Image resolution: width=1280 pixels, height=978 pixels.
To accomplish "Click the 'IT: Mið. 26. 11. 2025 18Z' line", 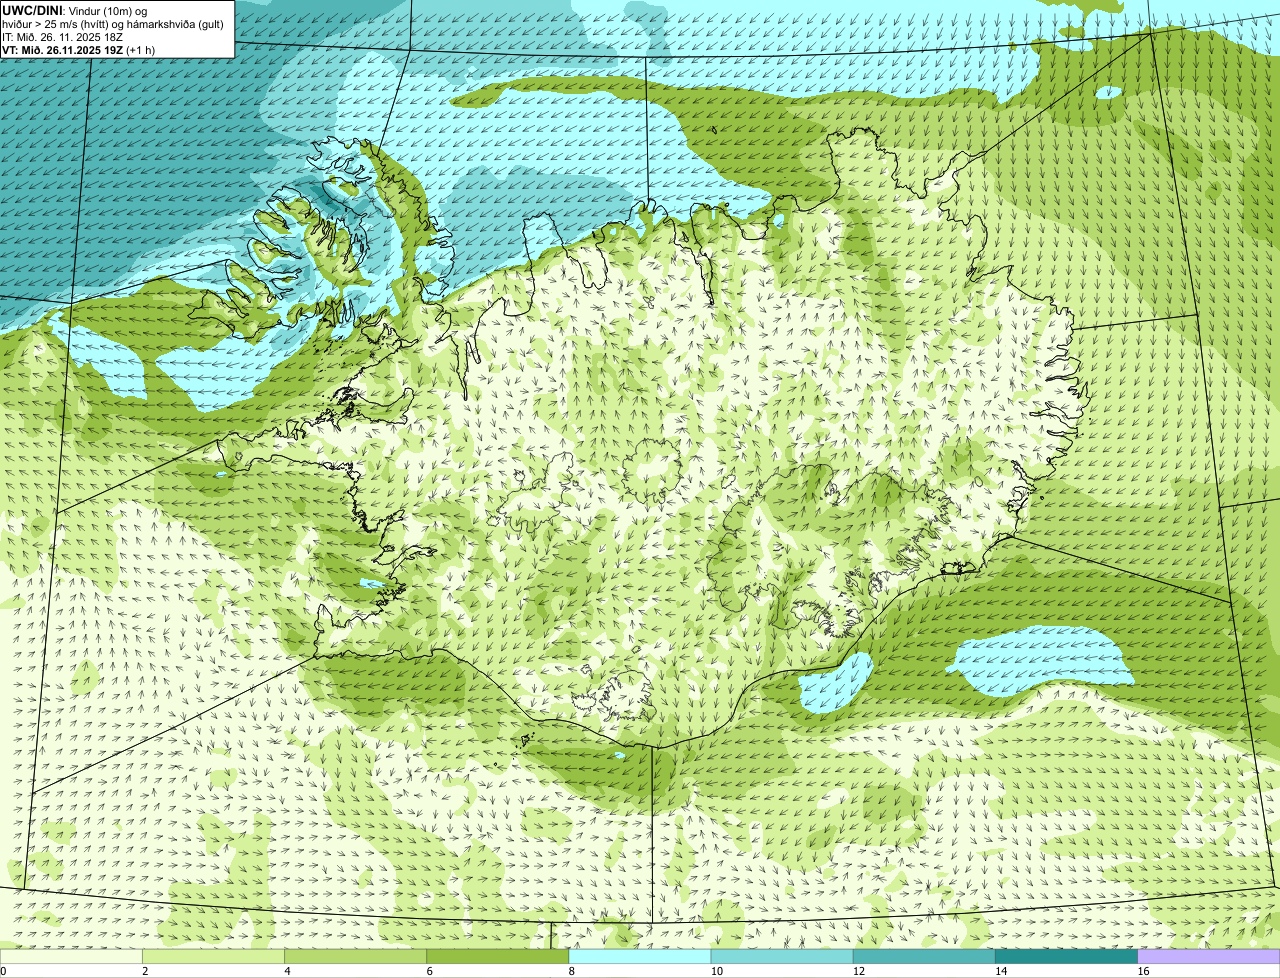I will point(62,37).
